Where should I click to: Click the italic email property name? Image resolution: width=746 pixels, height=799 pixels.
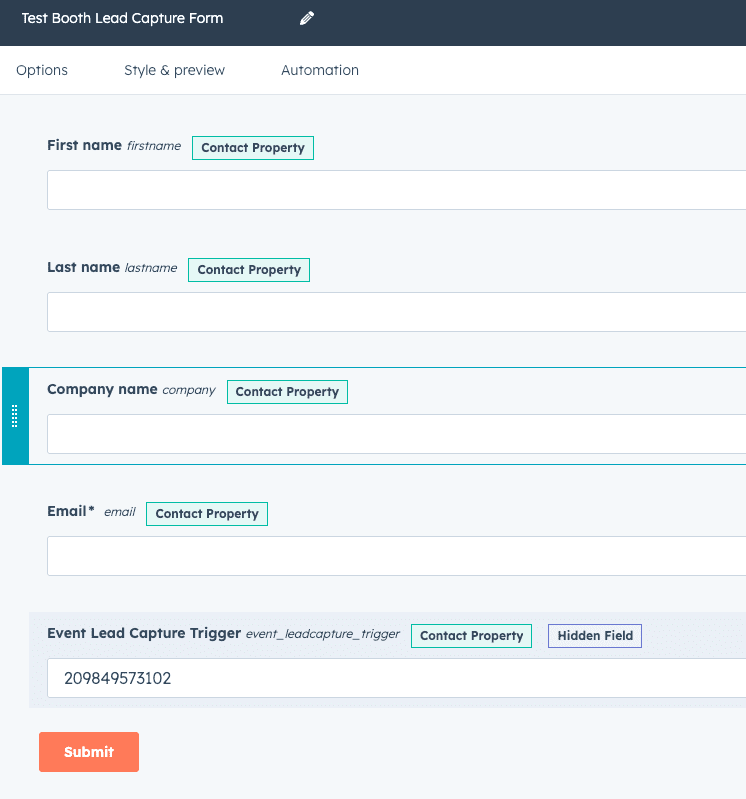[120, 512]
